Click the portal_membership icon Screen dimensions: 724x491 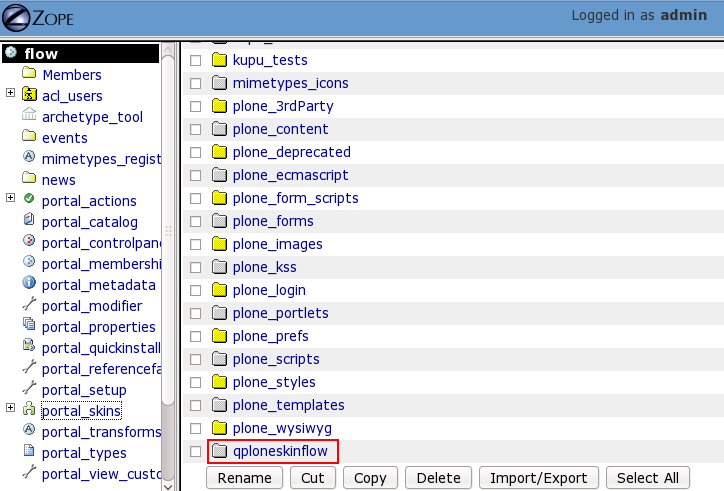coord(29,261)
